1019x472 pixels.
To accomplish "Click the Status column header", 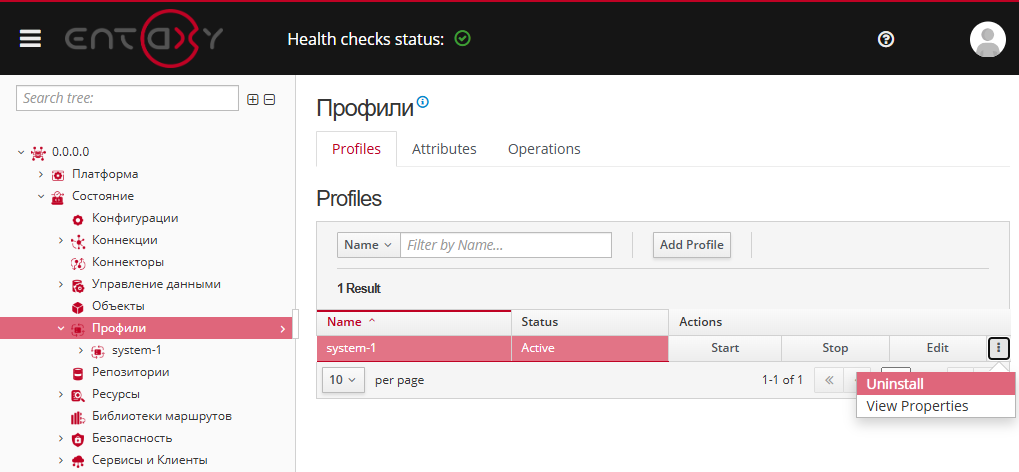I will (590, 322).
